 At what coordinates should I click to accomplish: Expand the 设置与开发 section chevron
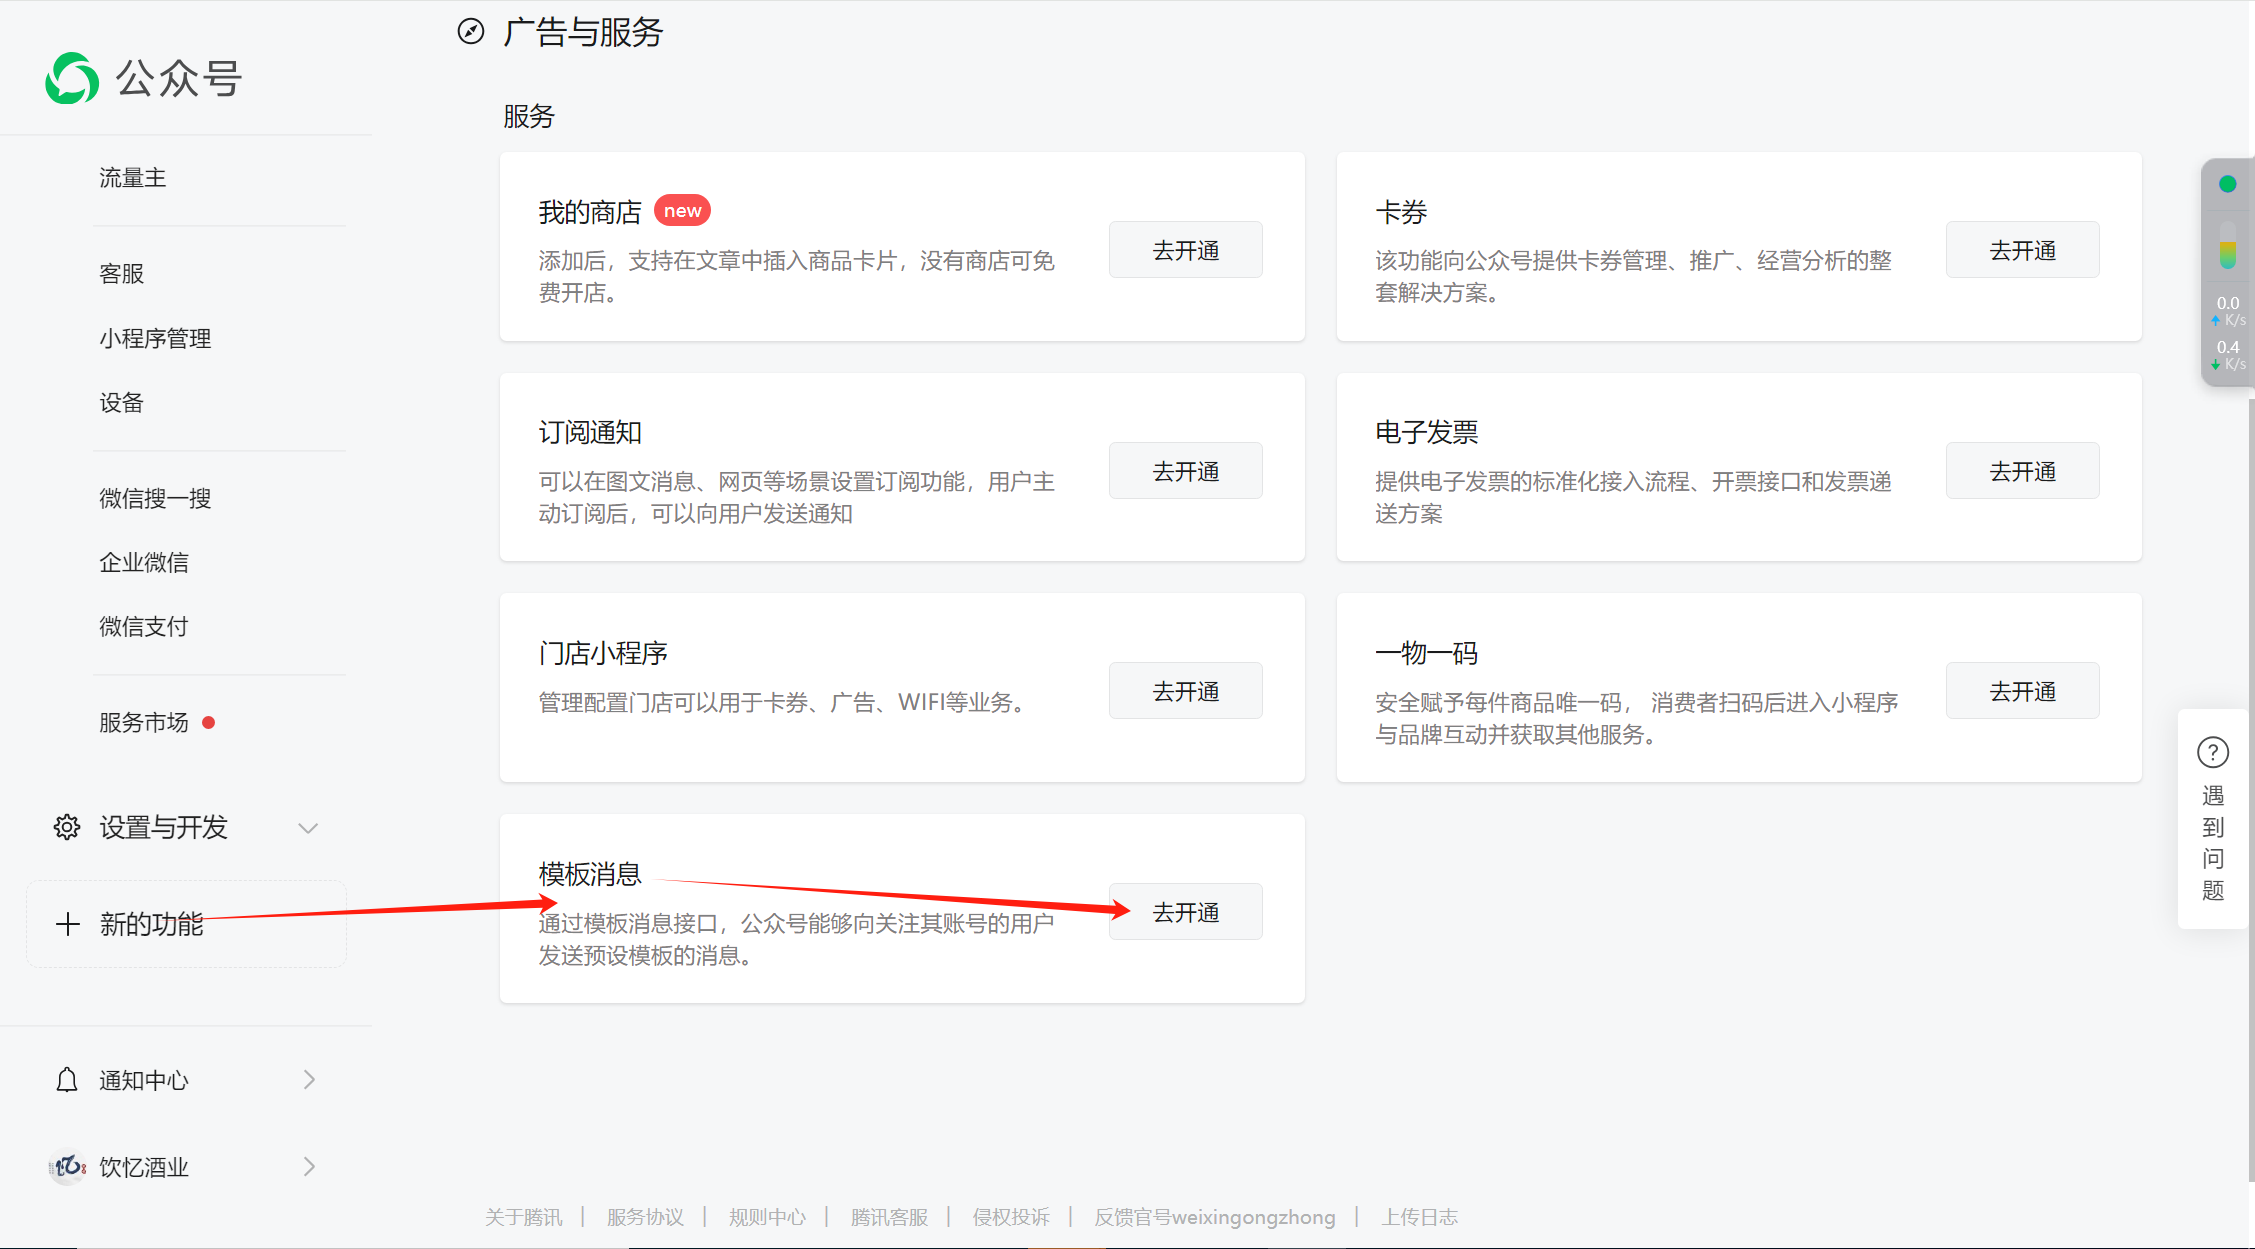tap(308, 828)
